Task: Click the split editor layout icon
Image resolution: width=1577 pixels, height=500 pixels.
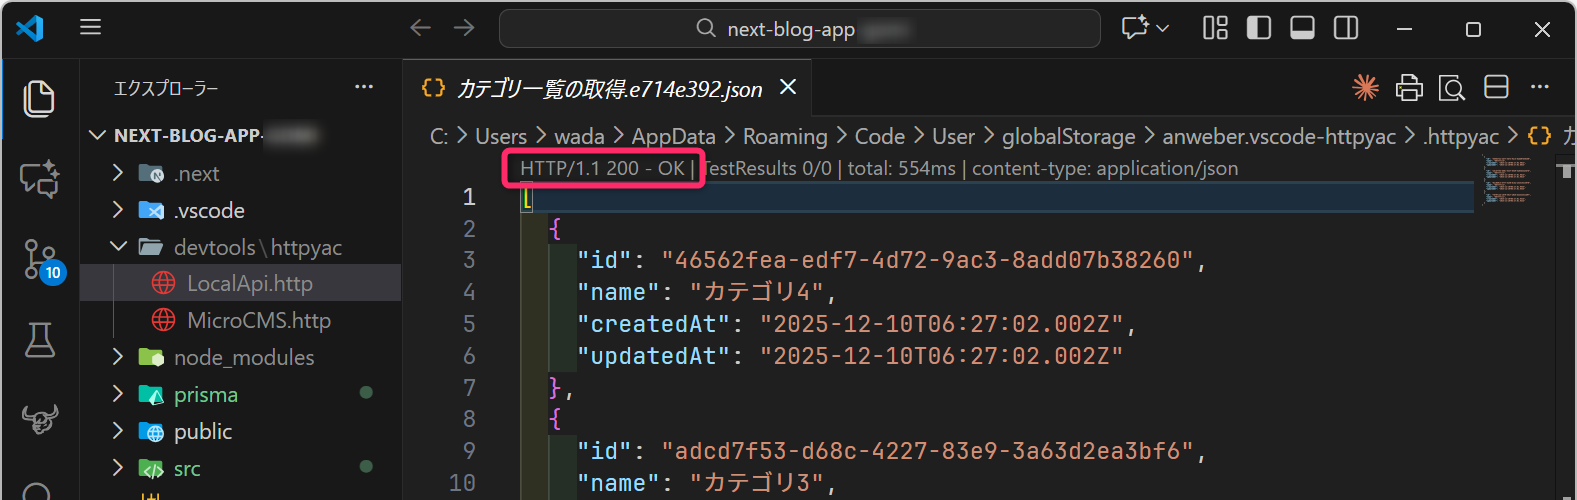Action: (1496, 88)
